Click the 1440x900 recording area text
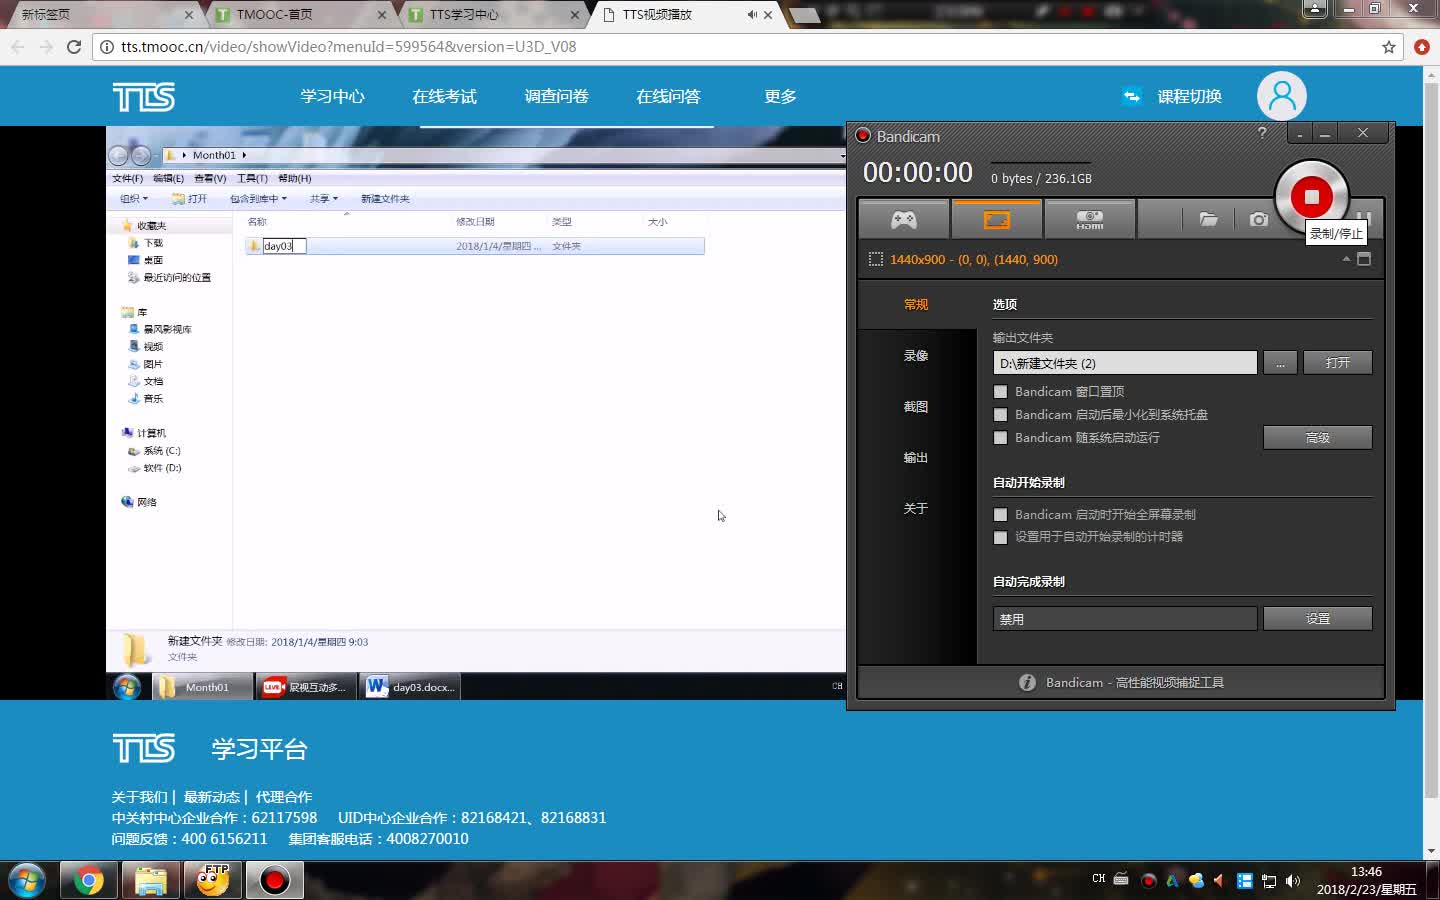 click(x=974, y=259)
